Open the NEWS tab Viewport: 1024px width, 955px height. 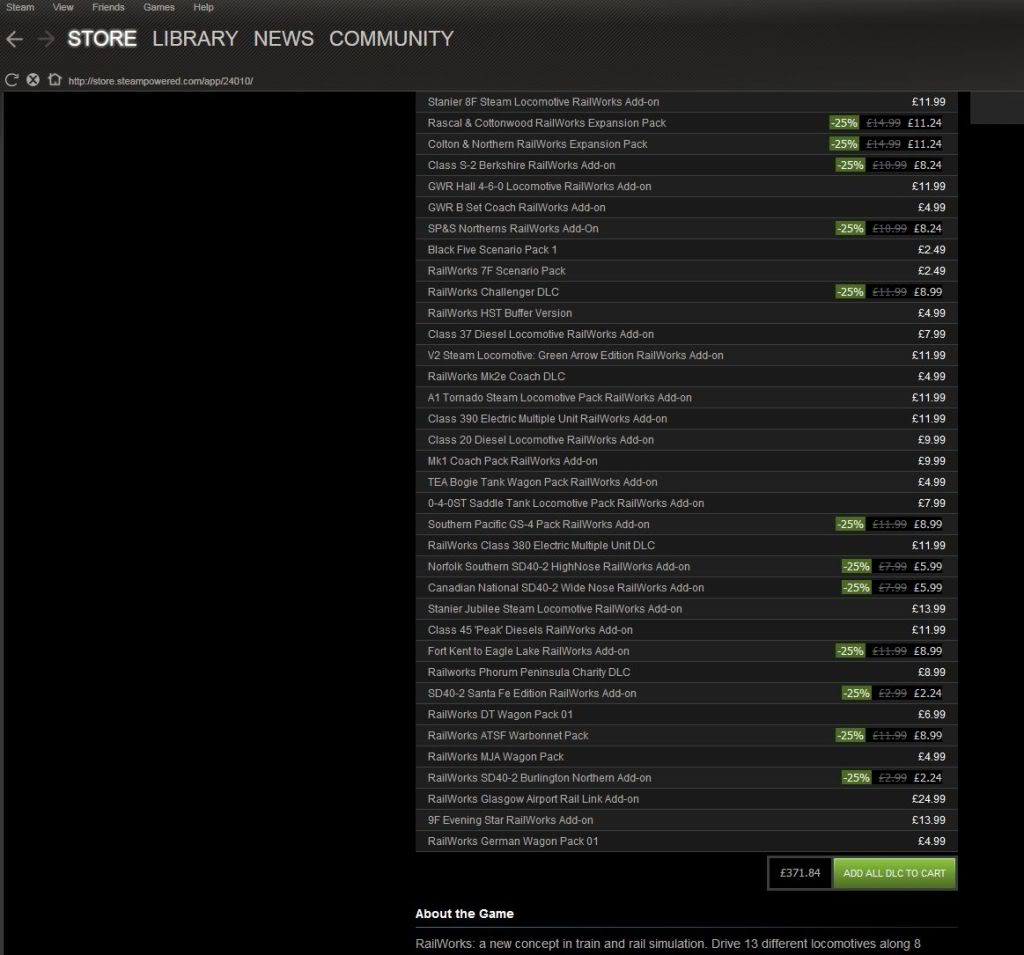tap(283, 39)
